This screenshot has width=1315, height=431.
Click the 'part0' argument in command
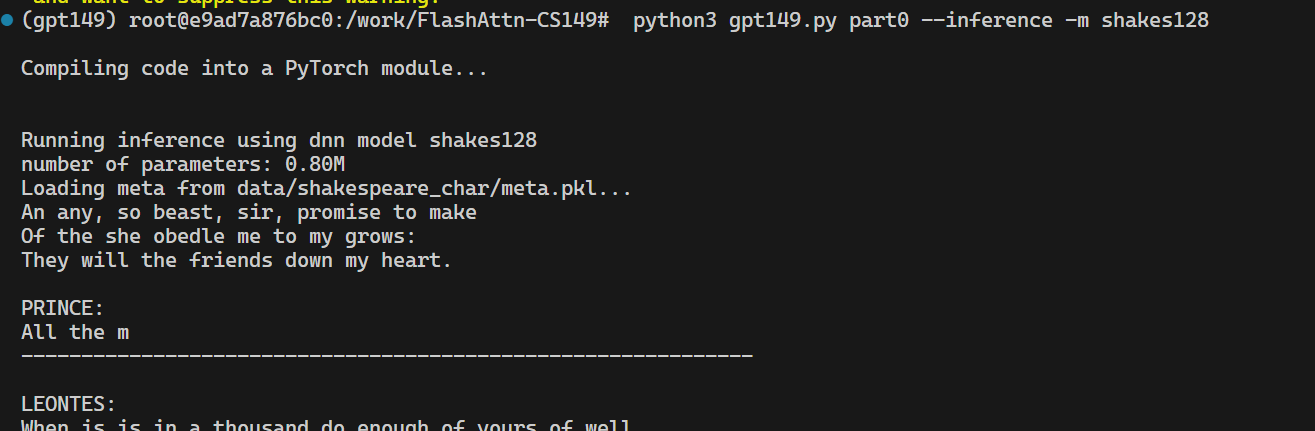(x=879, y=21)
